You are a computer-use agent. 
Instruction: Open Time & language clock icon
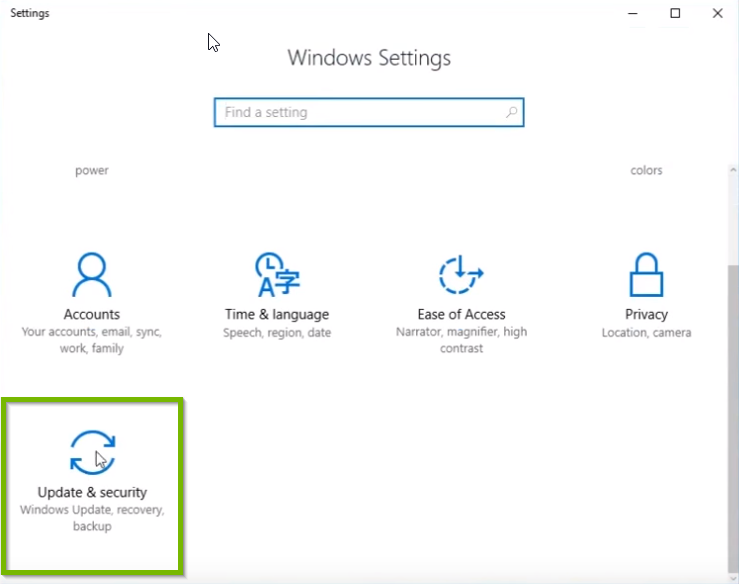(277, 275)
